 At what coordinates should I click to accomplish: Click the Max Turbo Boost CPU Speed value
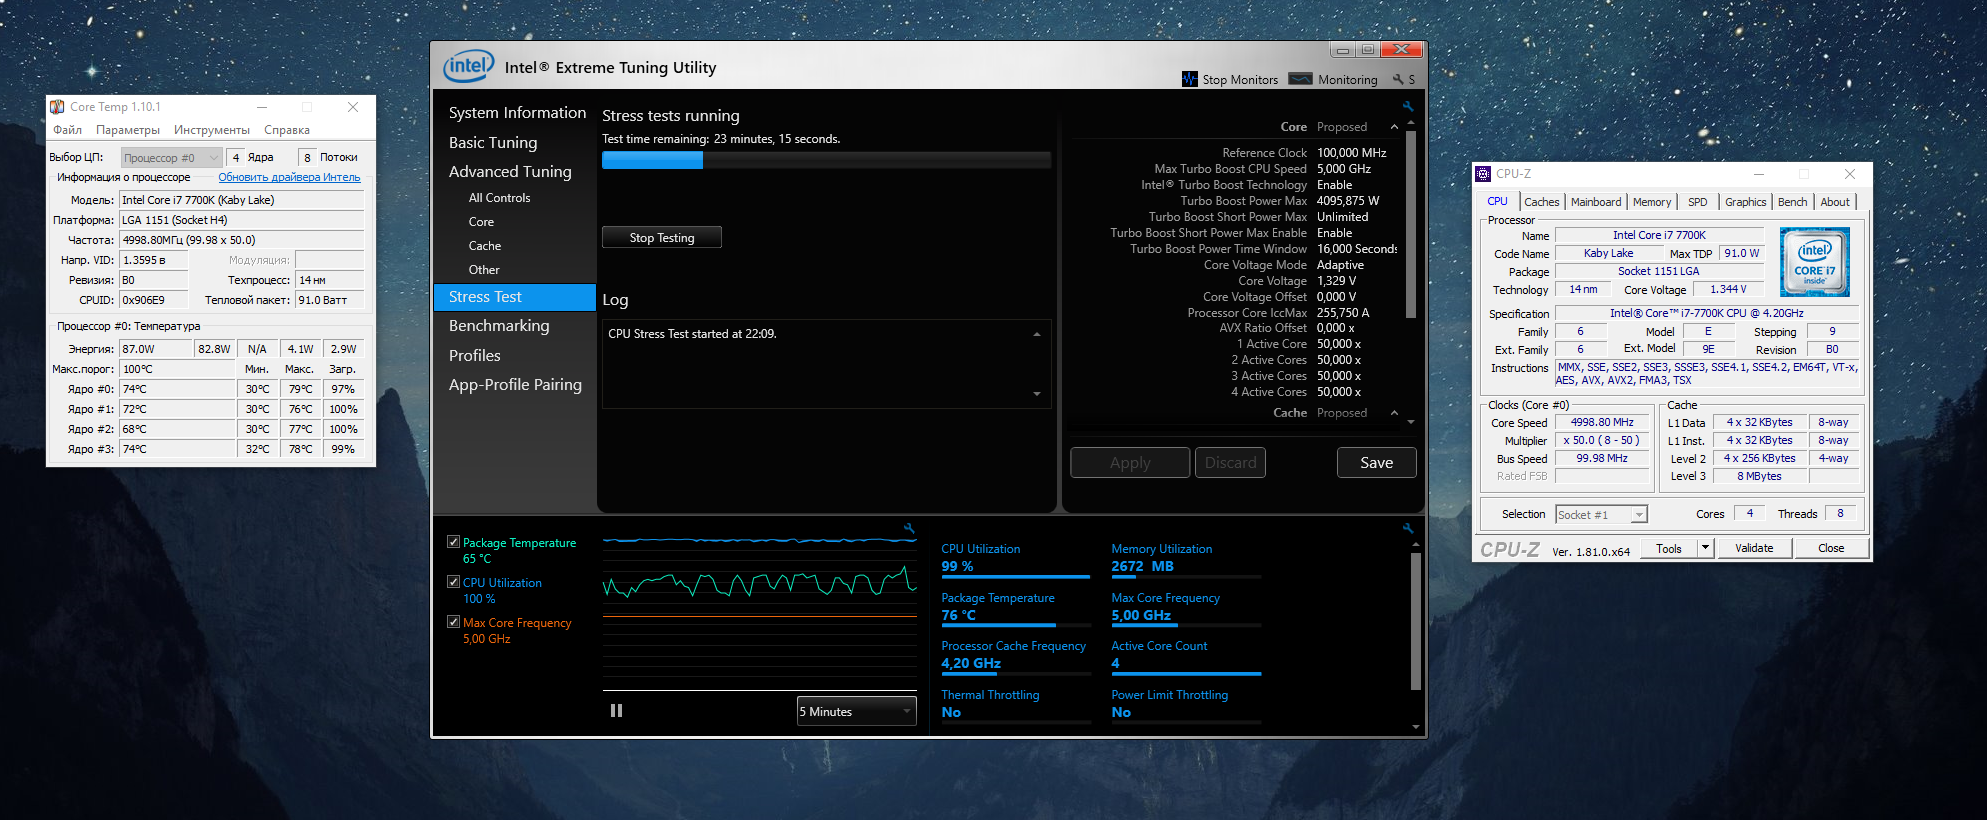point(1344,169)
